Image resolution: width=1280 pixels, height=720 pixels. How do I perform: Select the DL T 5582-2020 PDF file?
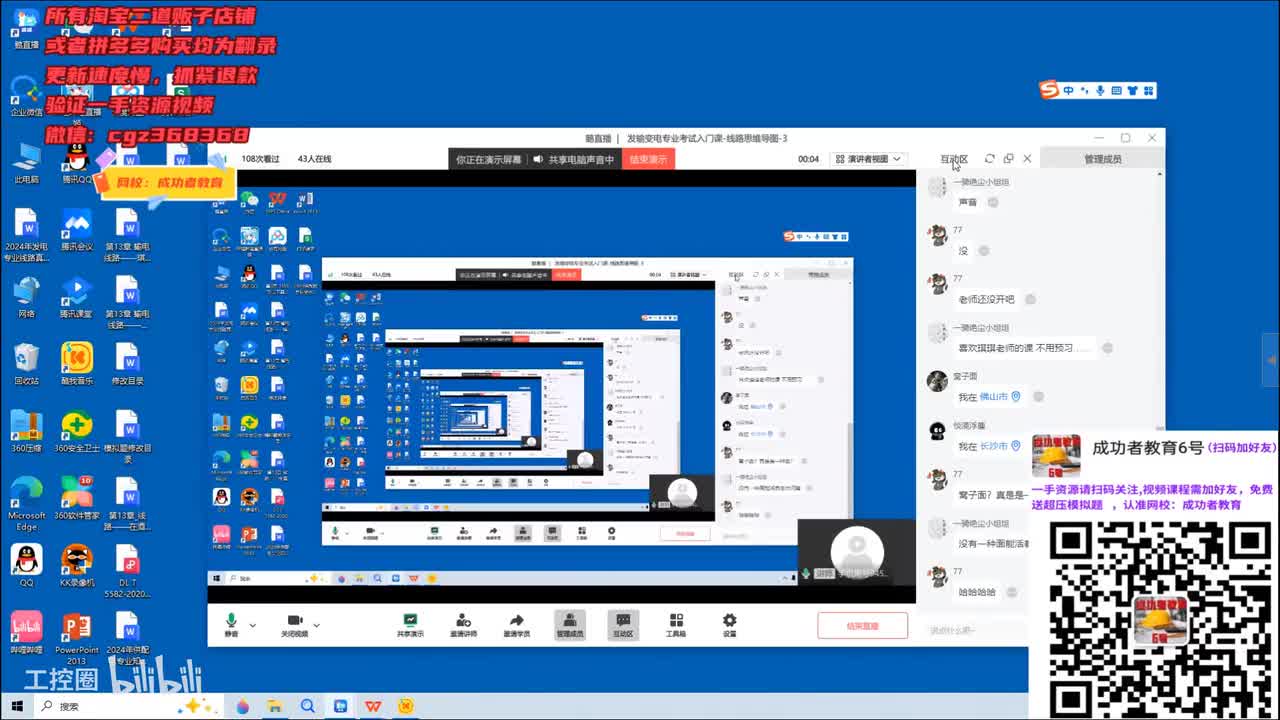[x=127, y=571]
